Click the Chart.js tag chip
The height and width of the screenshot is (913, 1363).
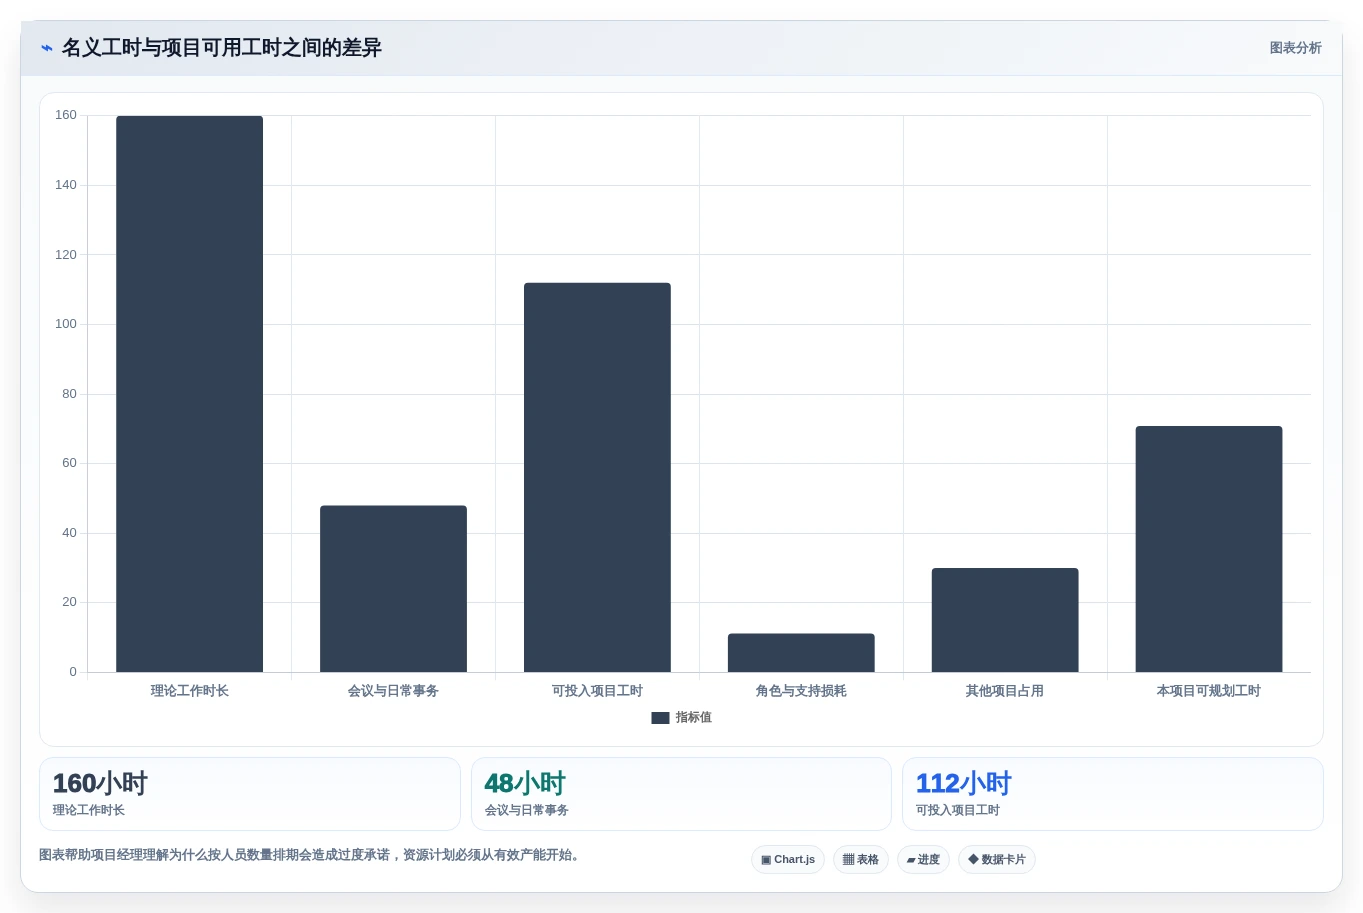tap(788, 860)
